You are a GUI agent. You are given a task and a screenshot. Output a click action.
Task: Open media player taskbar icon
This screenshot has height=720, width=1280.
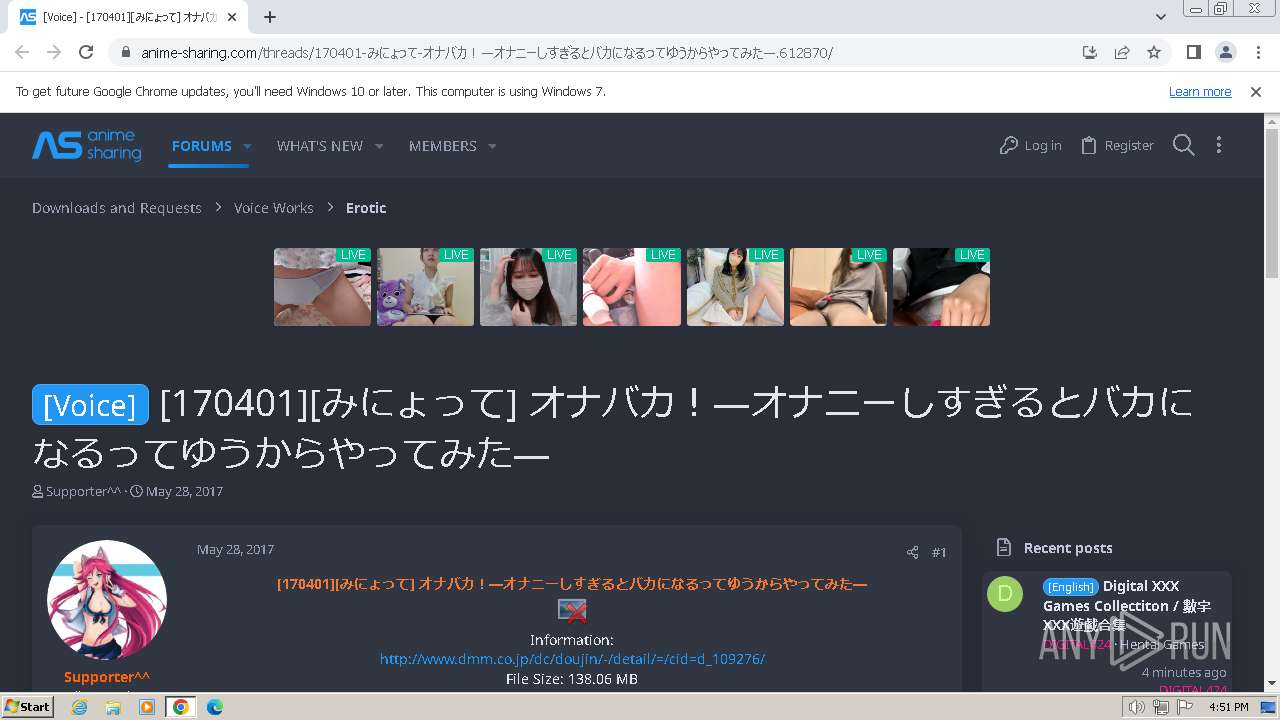pos(147,707)
